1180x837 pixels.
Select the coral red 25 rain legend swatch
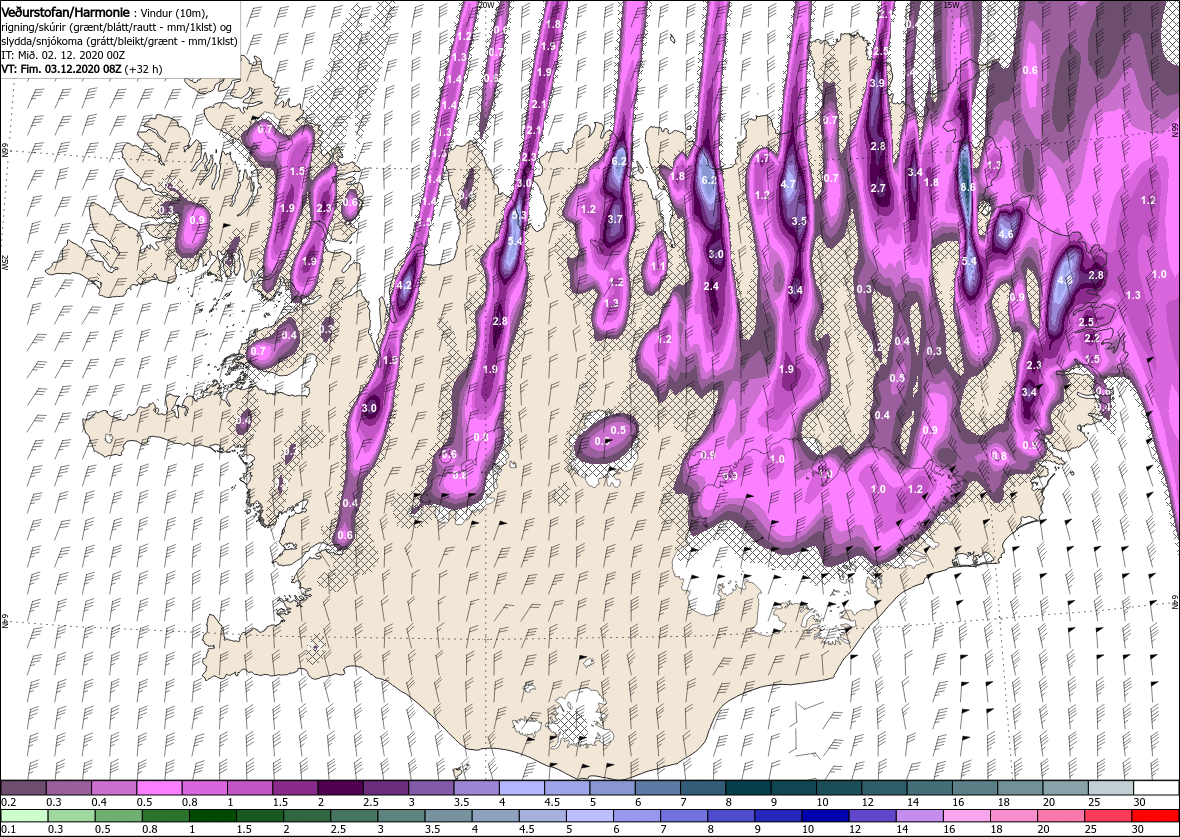pyautogui.click(x=1108, y=816)
